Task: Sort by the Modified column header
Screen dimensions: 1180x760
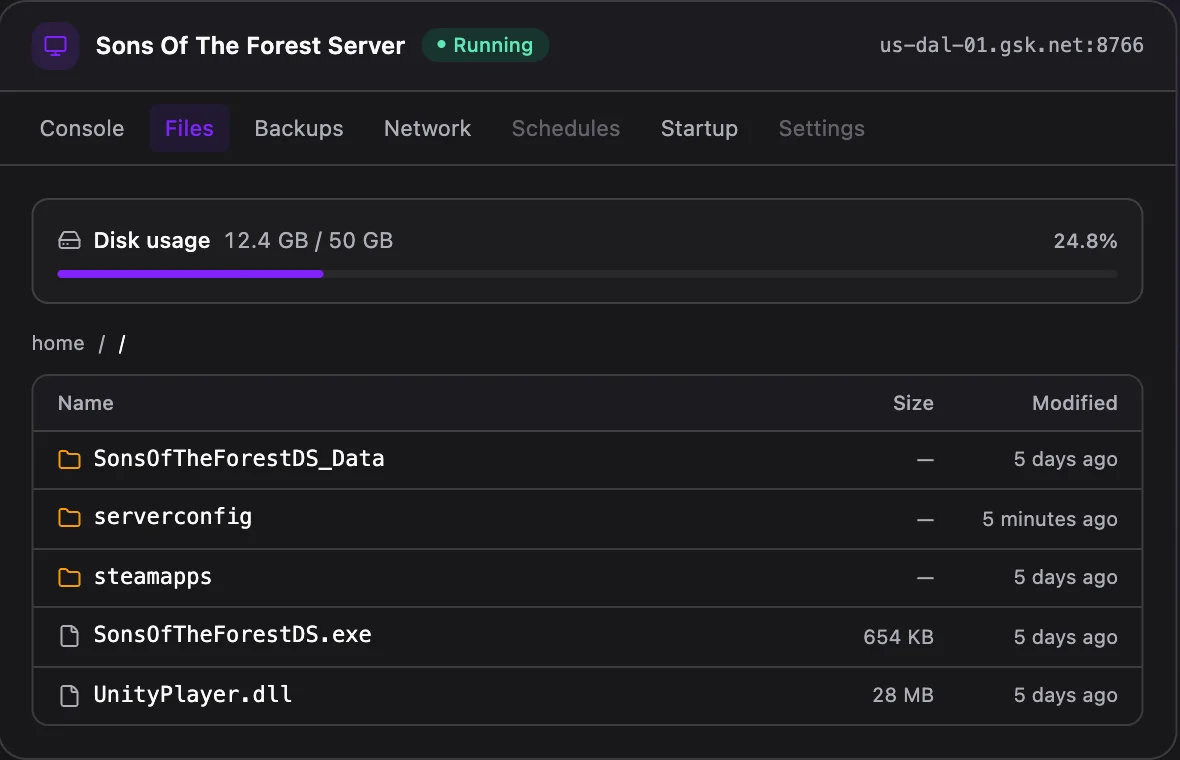Action: tap(1075, 403)
